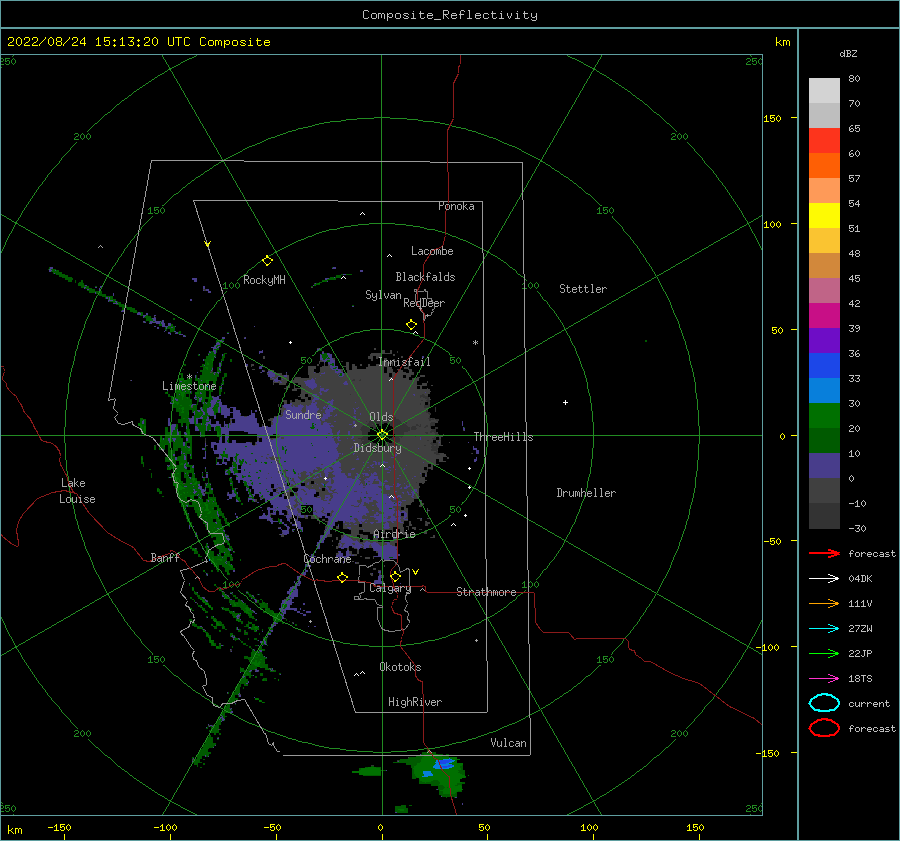
Task: Click the Composite_Reflectivity title
Action: coord(449,15)
